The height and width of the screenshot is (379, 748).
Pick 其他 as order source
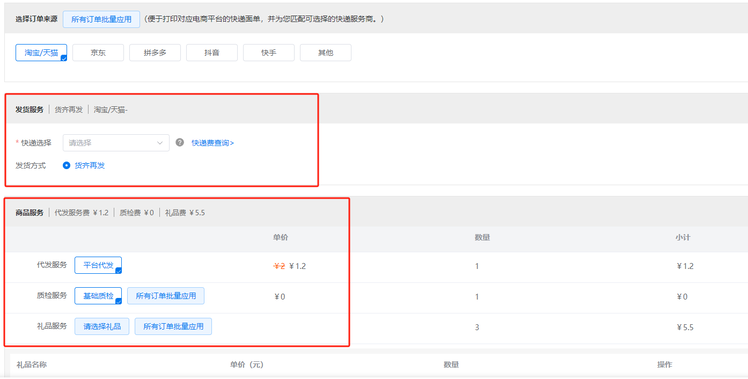pos(325,53)
